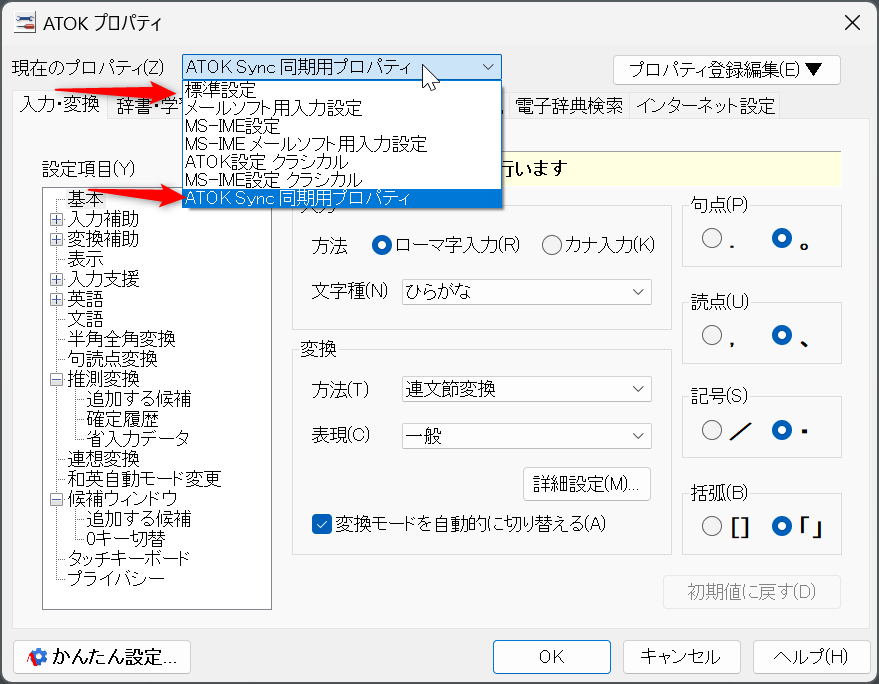This screenshot has height=684, width=879.
Task: Select 基本 in settings tree
Action: pos(85,199)
